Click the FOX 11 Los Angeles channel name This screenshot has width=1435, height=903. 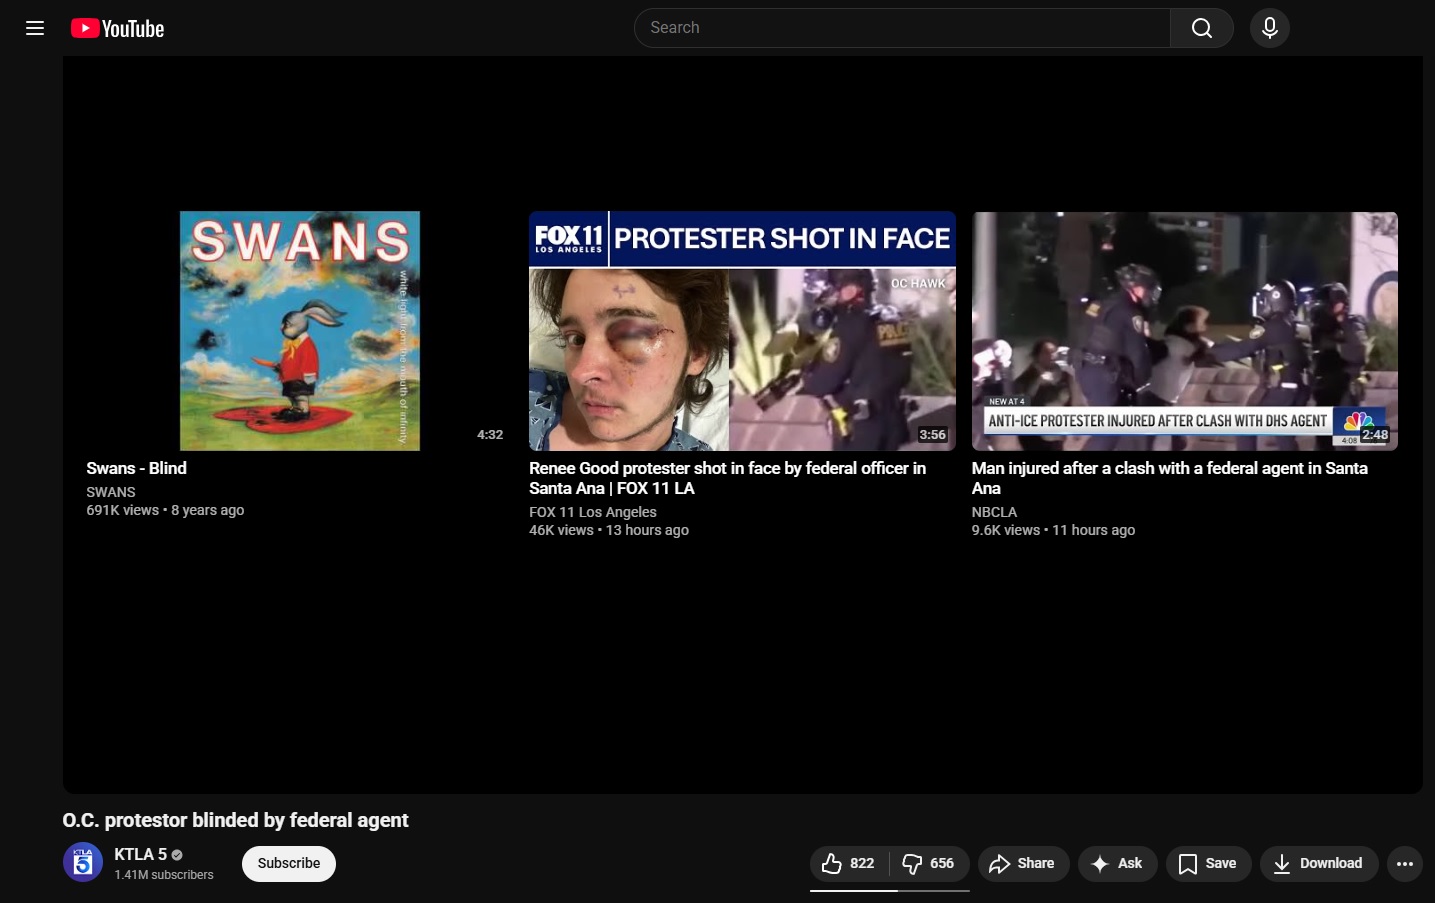[x=593, y=512]
